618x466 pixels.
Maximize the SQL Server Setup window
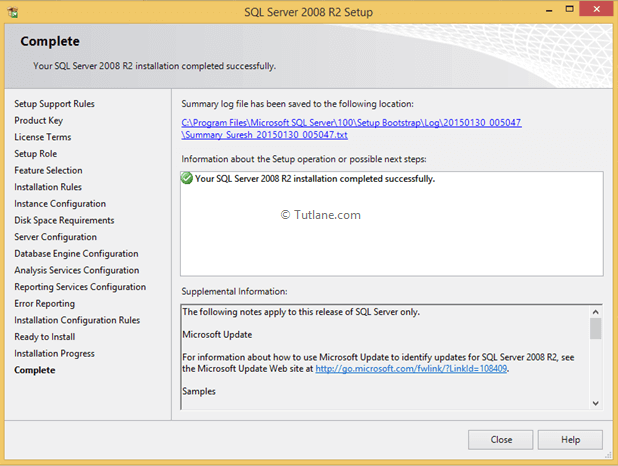570,9
